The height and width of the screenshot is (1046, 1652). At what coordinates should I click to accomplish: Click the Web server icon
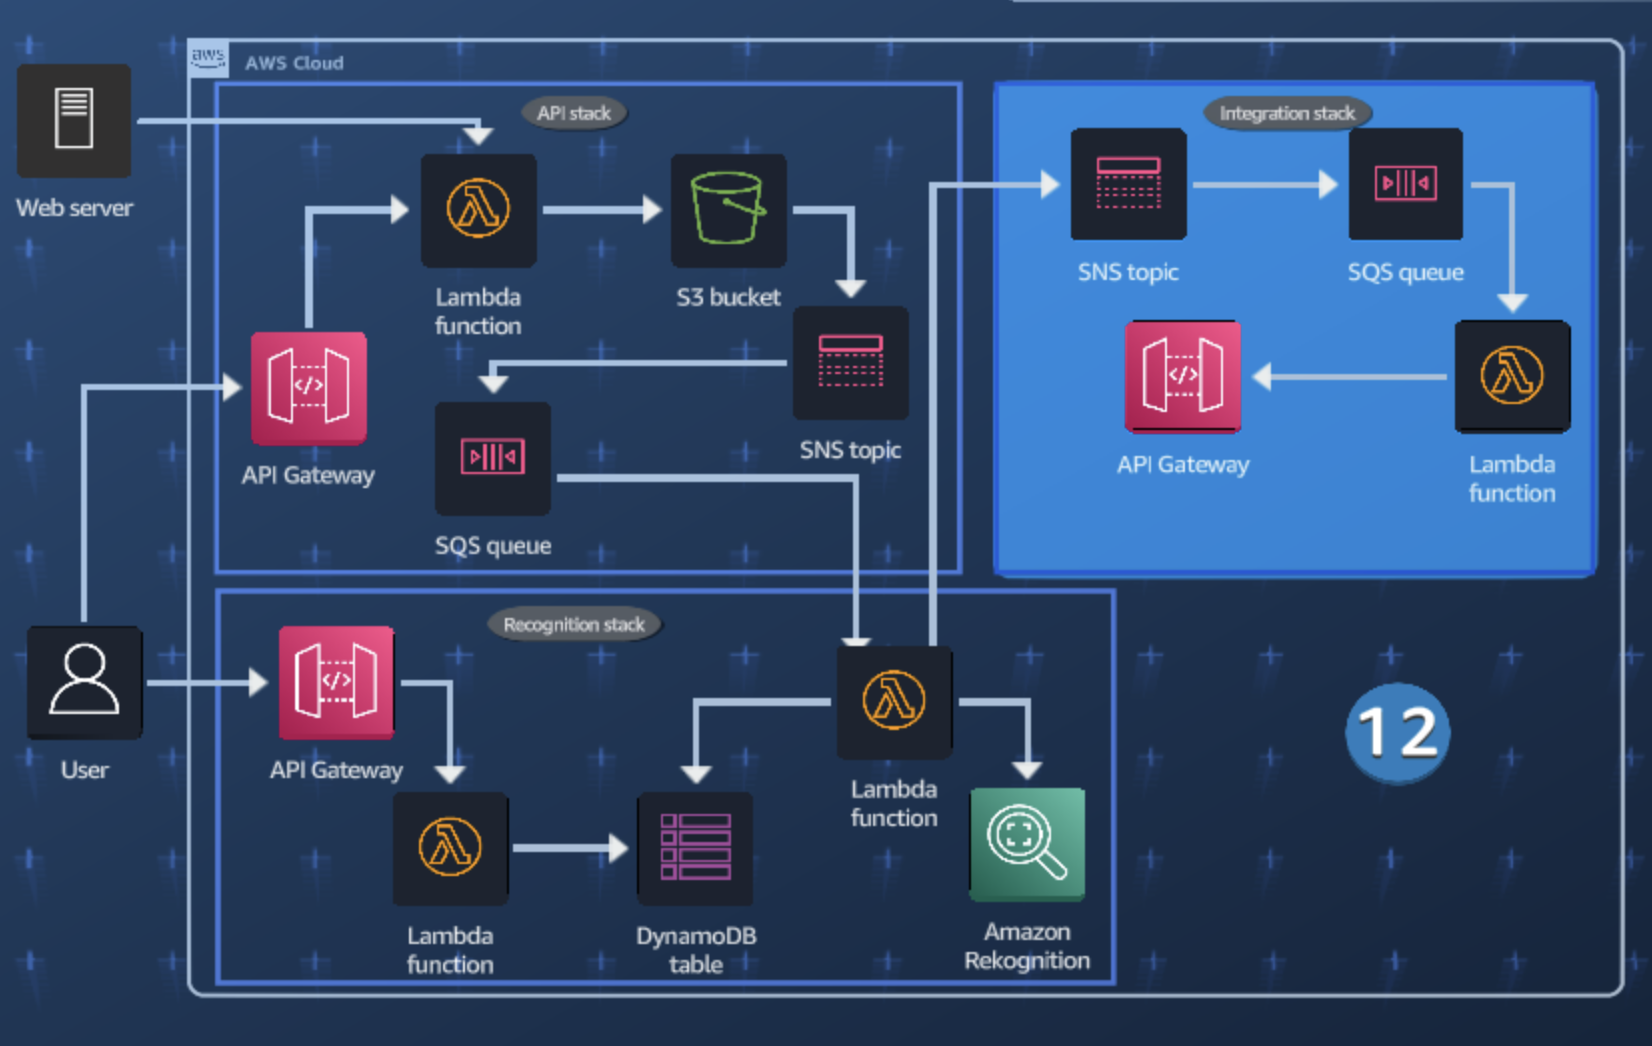click(74, 121)
